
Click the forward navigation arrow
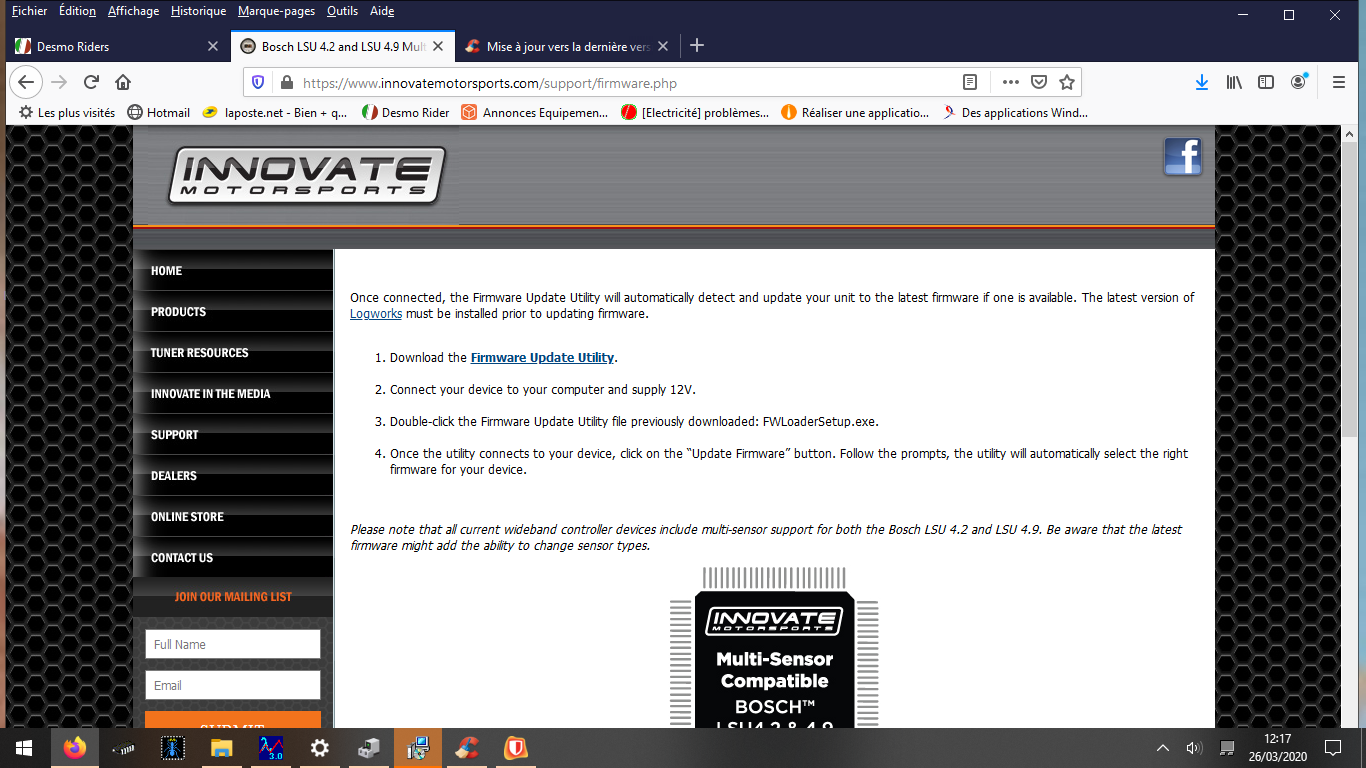59,82
